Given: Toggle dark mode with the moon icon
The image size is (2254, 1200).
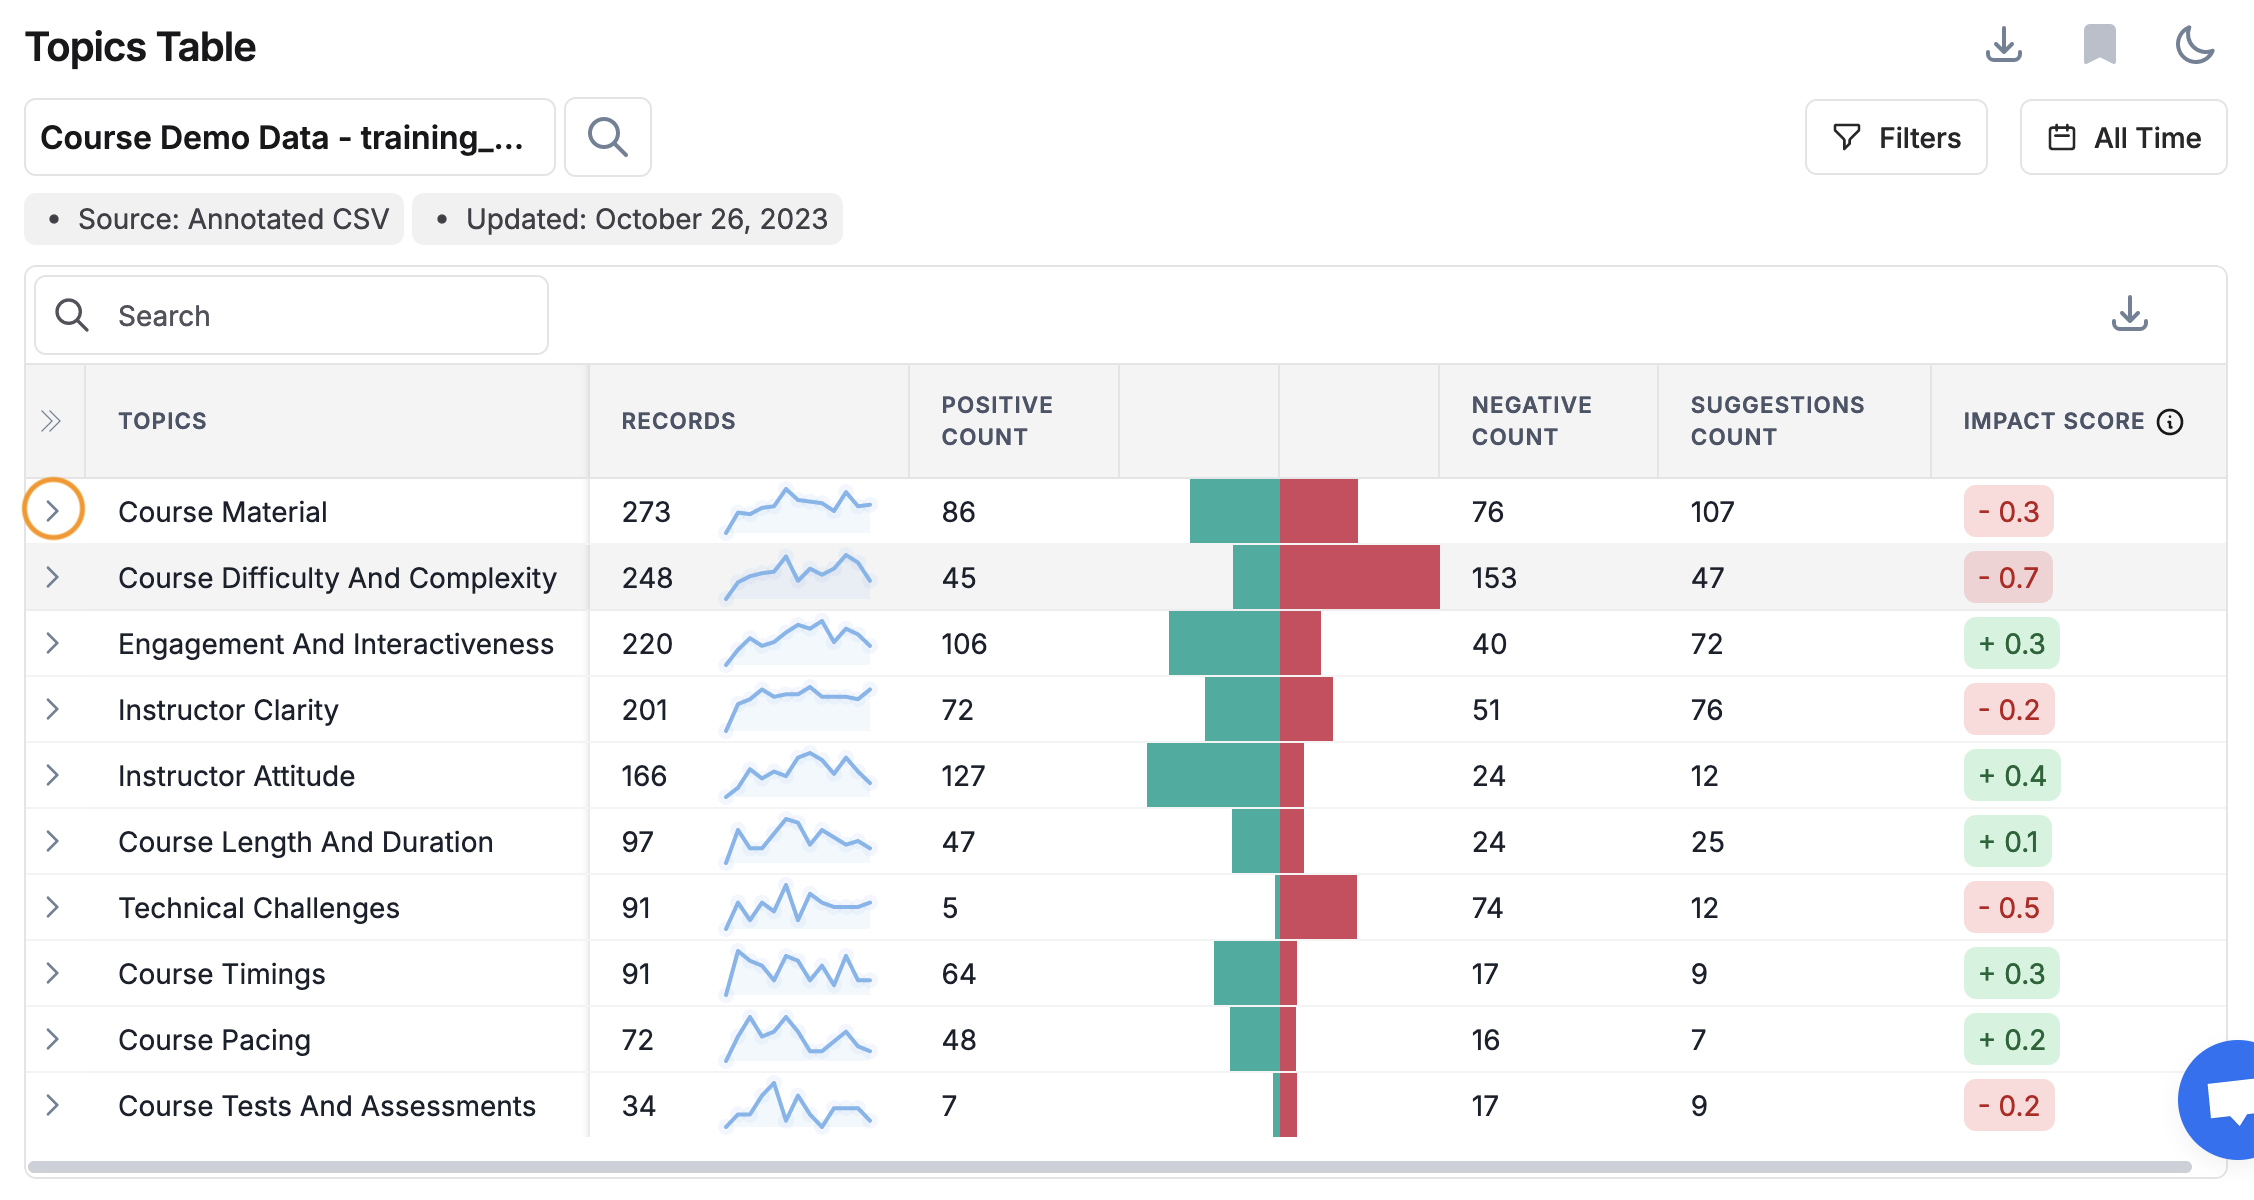Looking at the screenshot, I should tap(2195, 45).
